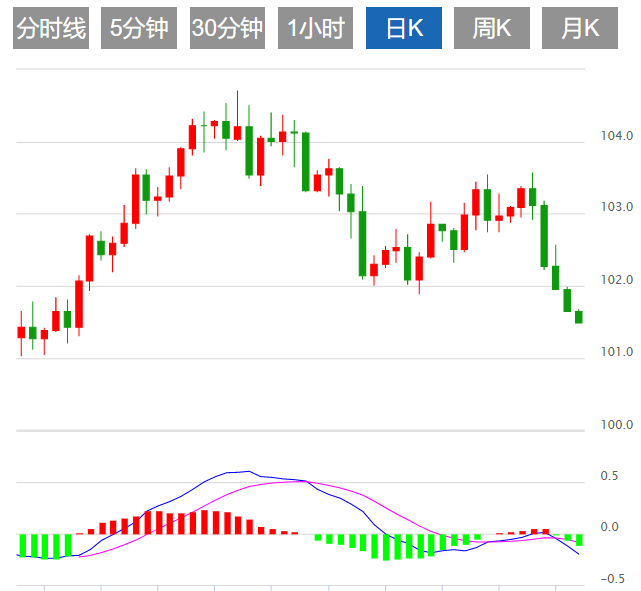This screenshot has width=641, height=591.
Task: Select the 30分钟 interval tab
Action: pyautogui.click(x=227, y=28)
